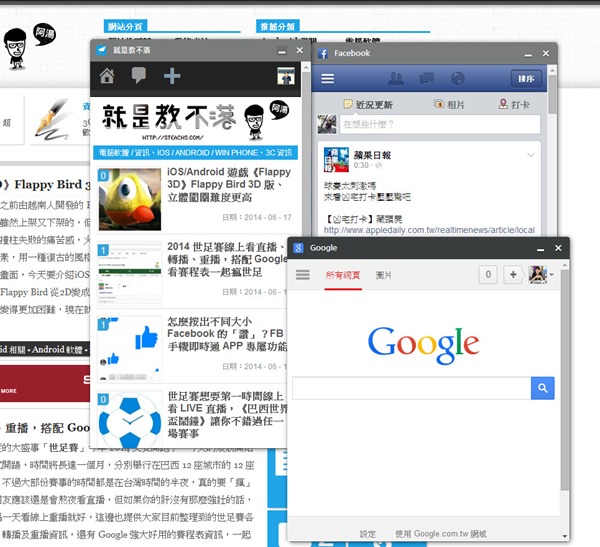This screenshot has height=547, width=600.
Task: Open the Google panel hamburger menu icon
Action: pyautogui.click(x=303, y=274)
